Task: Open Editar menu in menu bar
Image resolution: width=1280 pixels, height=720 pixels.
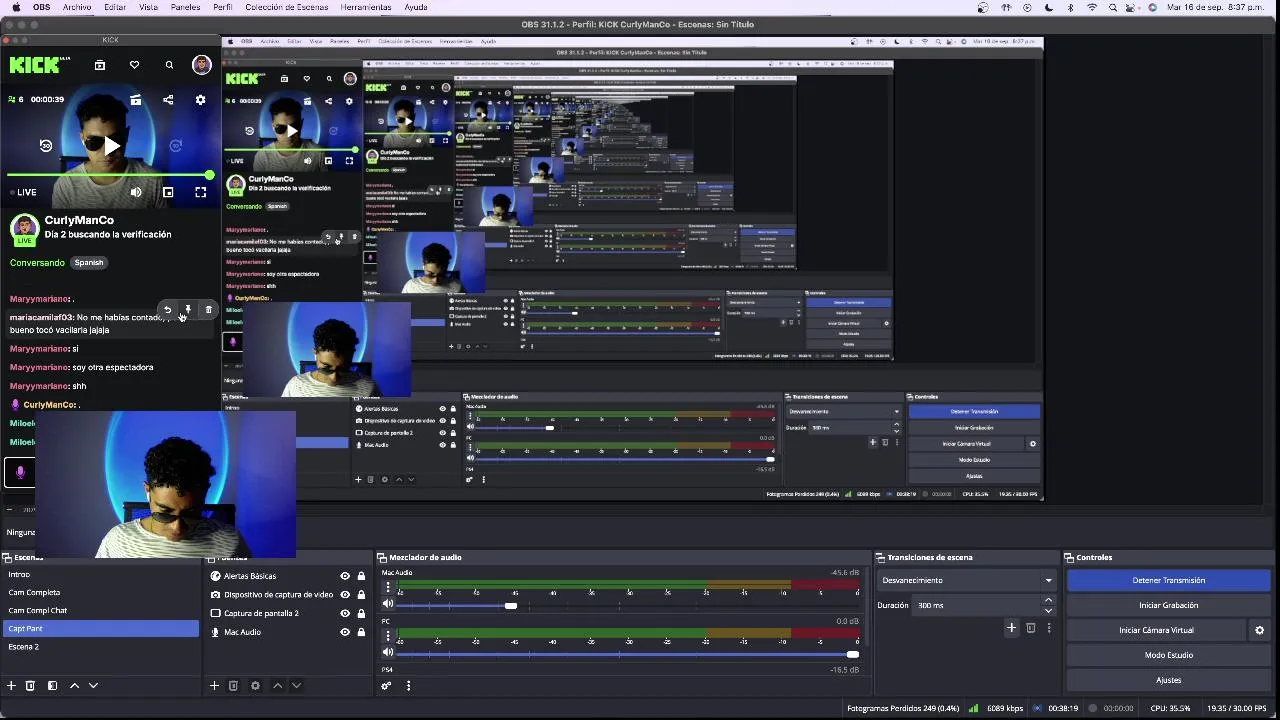Action: (115, 7)
